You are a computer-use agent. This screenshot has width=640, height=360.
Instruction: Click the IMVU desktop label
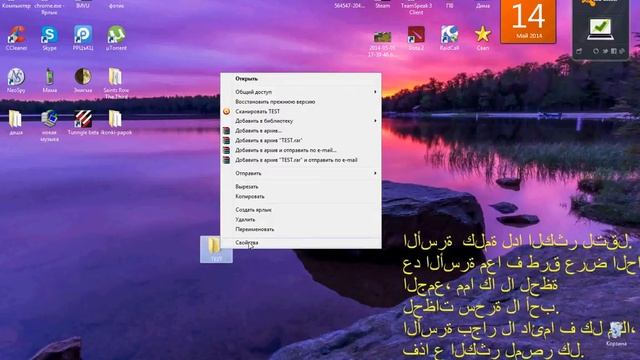(83, 6)
